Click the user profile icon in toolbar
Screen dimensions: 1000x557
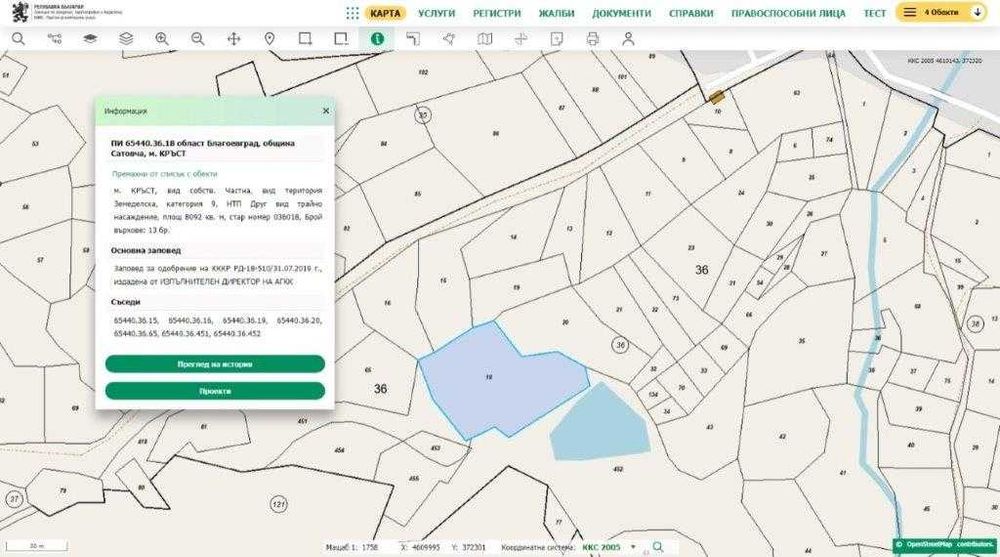629,39
